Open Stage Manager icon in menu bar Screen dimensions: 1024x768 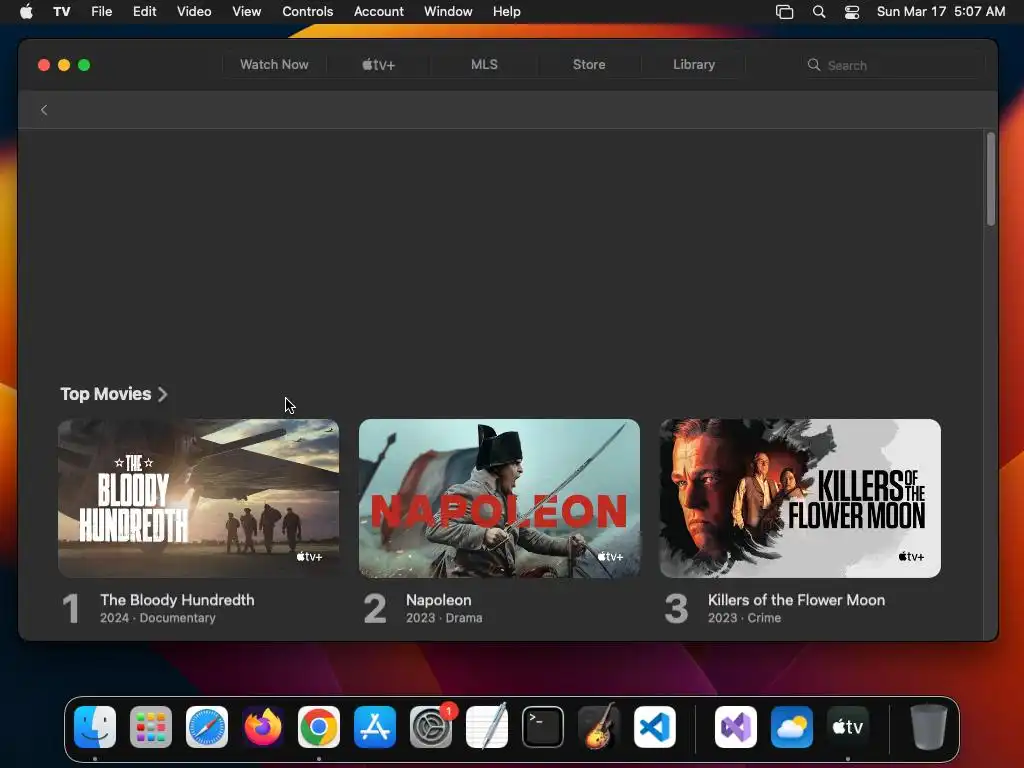(784, 11)
